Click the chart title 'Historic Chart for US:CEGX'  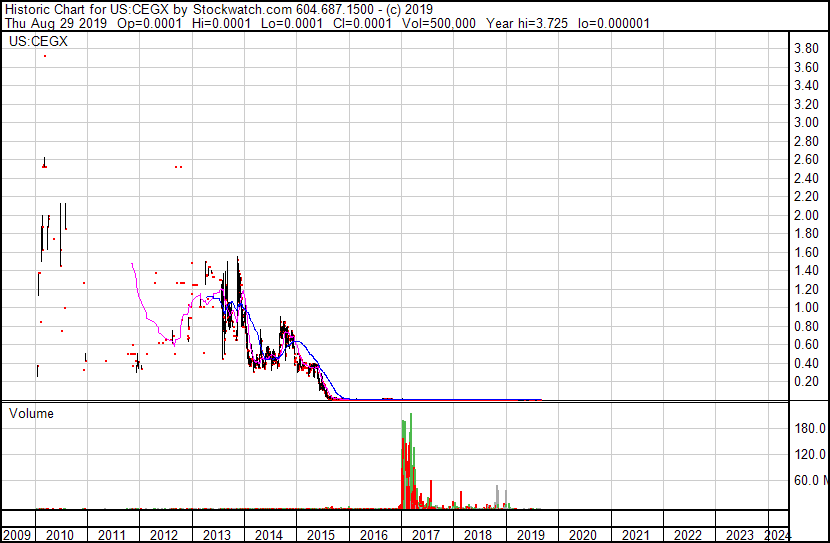[x=87, y=9]
